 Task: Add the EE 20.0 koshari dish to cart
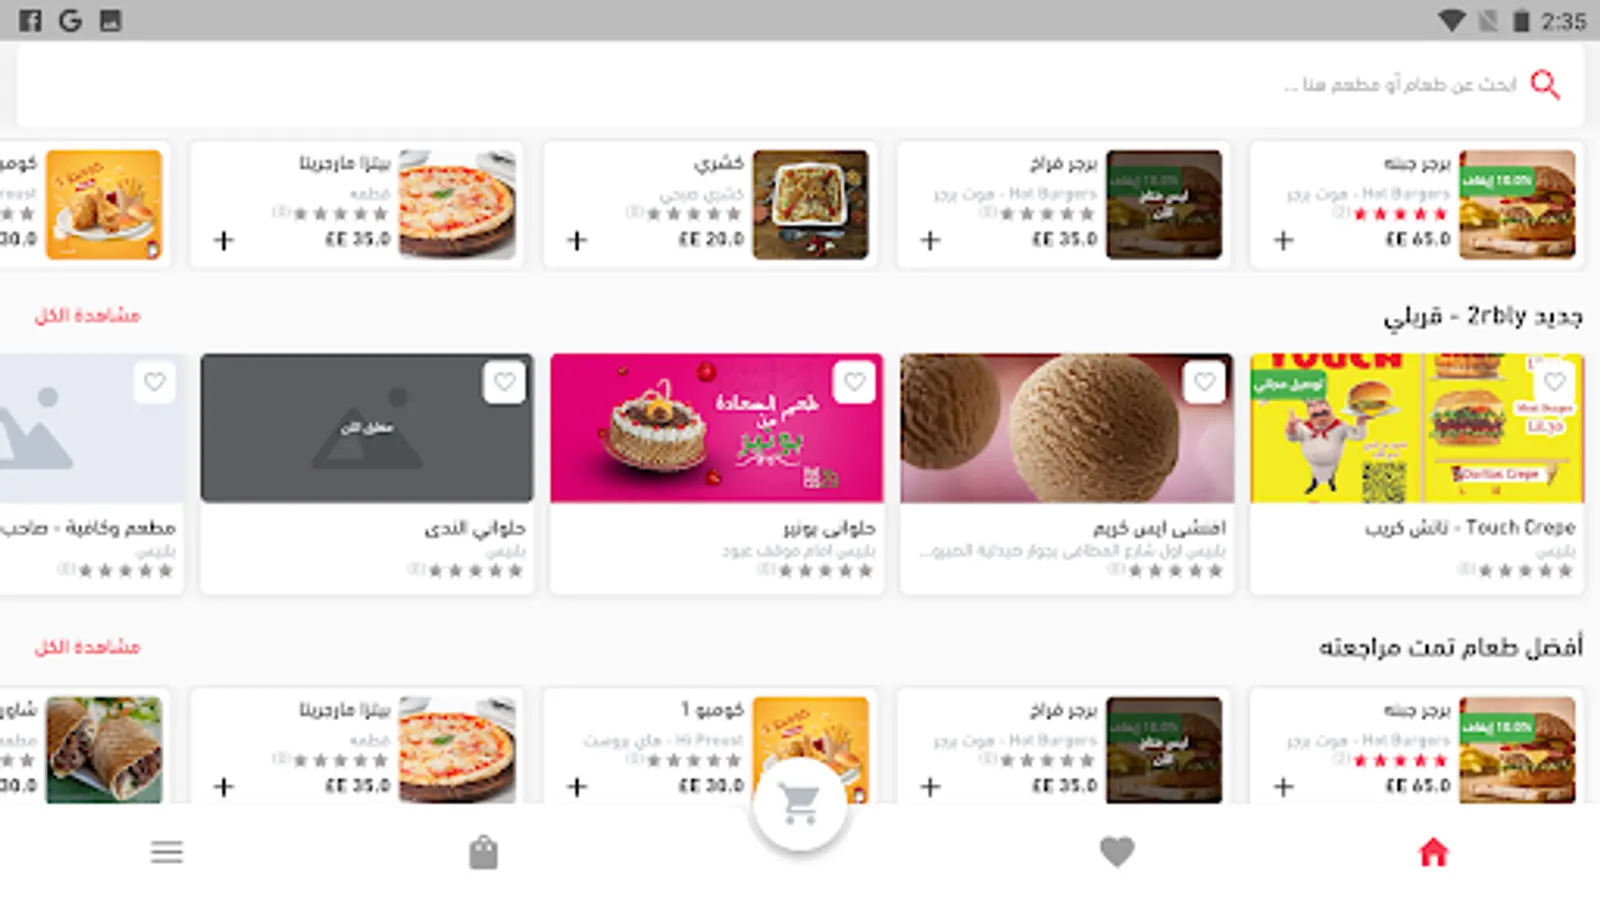click(x=577, y=240)
